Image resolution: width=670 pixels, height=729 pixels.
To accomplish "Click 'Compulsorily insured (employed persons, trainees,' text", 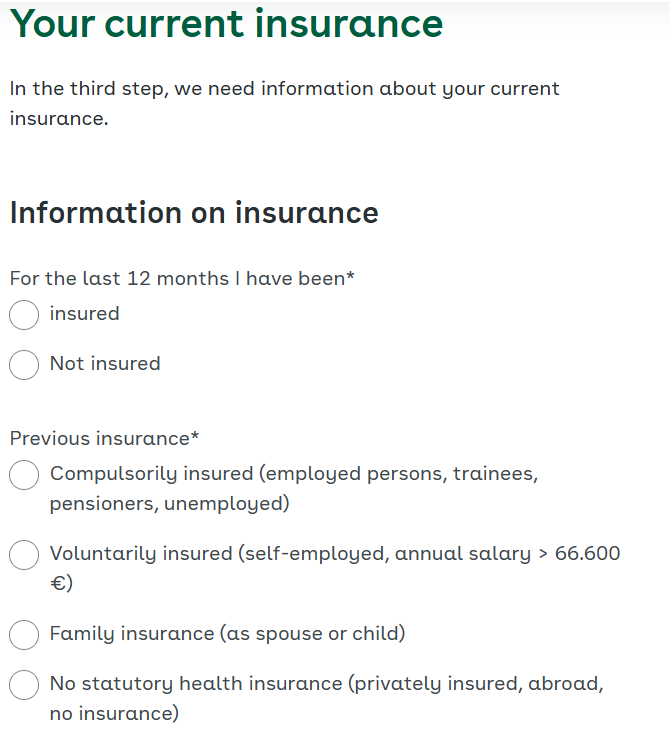I will coord(294,474).
